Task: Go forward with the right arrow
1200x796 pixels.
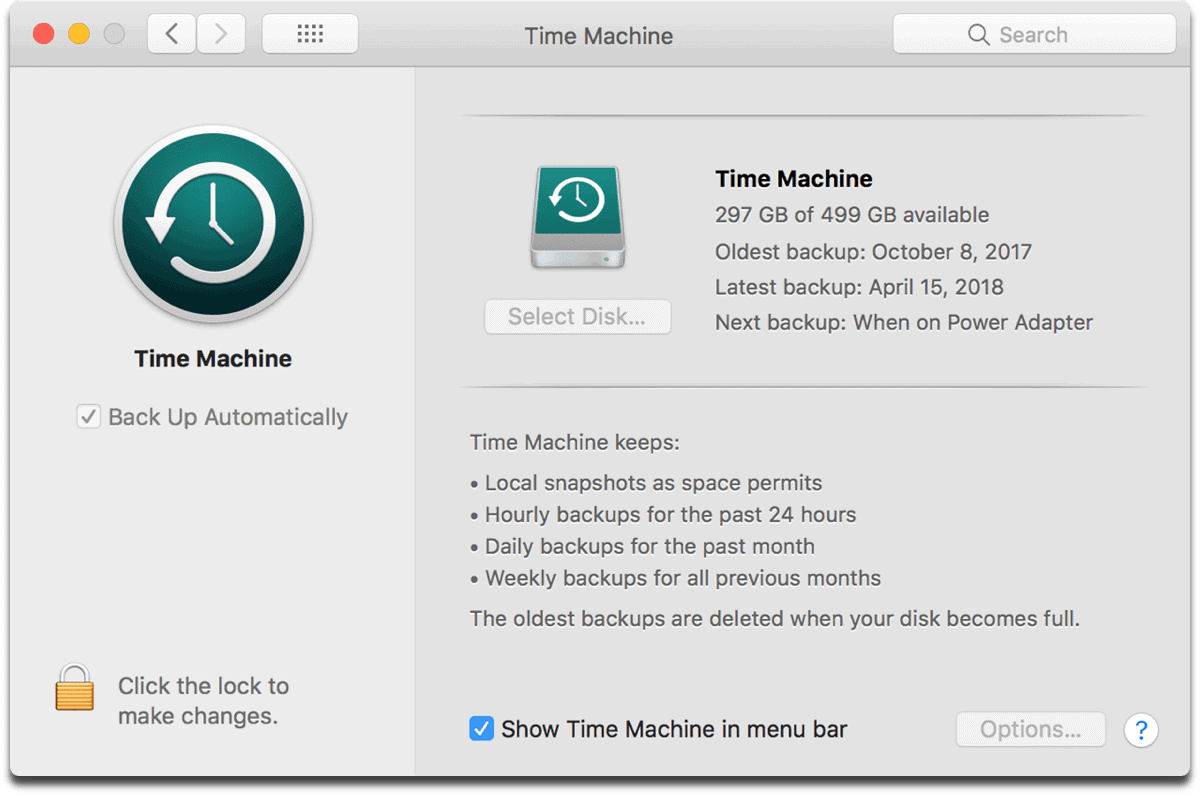Action: (221, 35)
